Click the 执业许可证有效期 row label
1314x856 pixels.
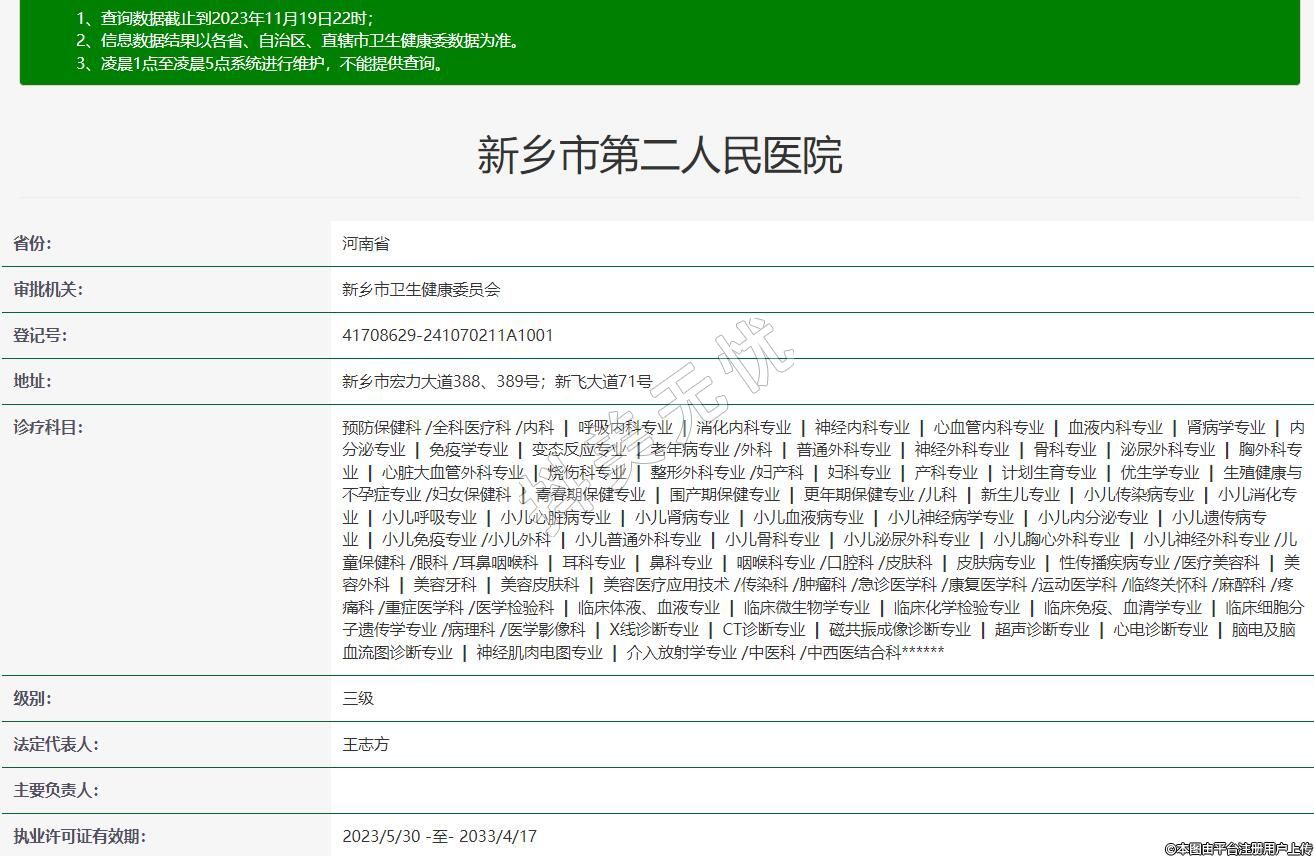(79, 836)
